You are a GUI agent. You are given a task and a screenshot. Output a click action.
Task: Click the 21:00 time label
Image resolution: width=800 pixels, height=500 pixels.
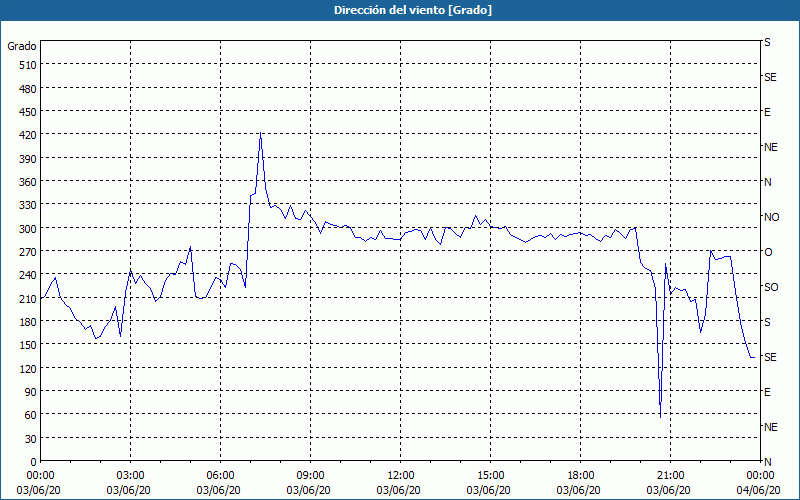(670, 476)
